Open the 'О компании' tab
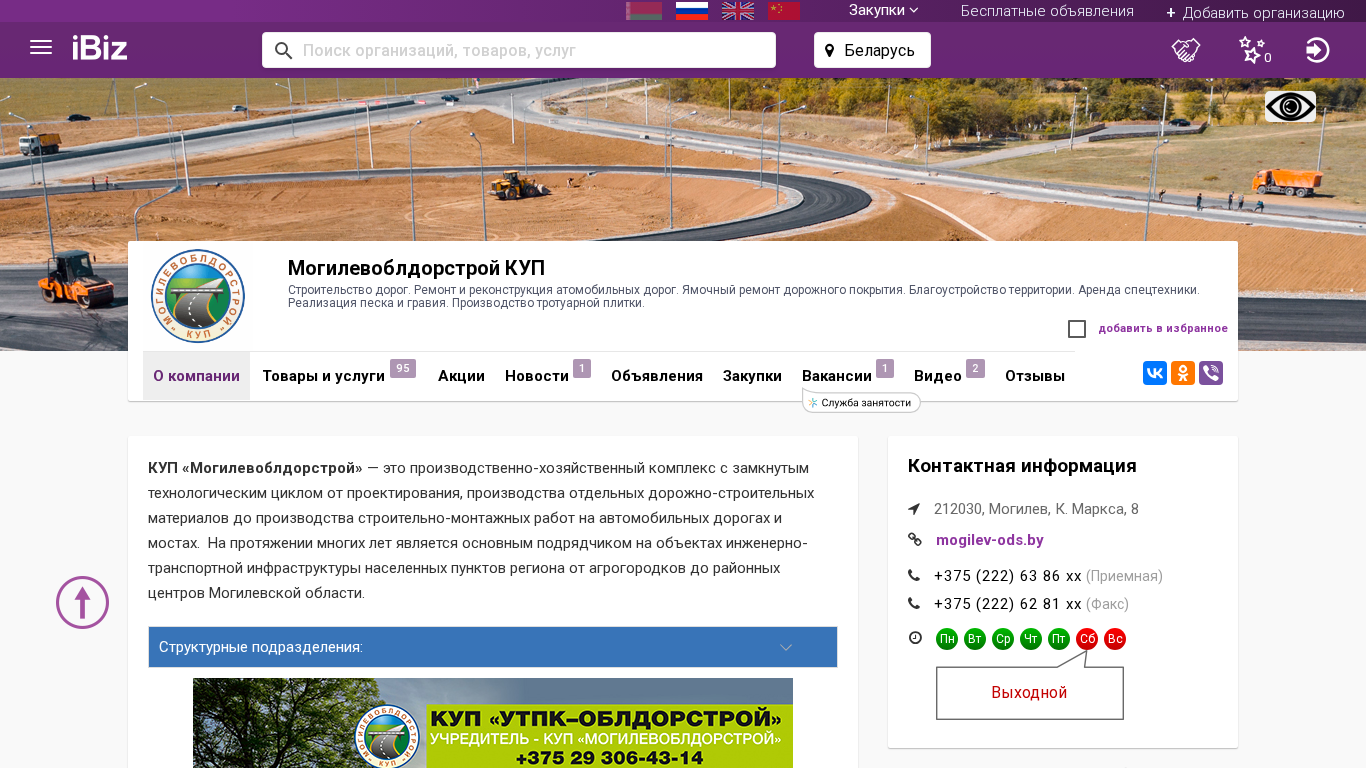The image size is (1366, 768). [x=196, y=376]
